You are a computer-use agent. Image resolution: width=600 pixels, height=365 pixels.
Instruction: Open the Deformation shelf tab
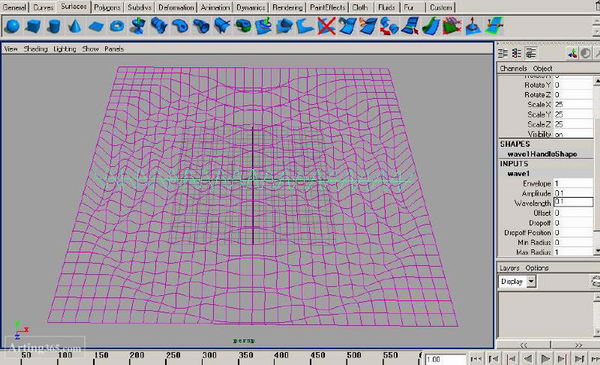click(176, 7)
